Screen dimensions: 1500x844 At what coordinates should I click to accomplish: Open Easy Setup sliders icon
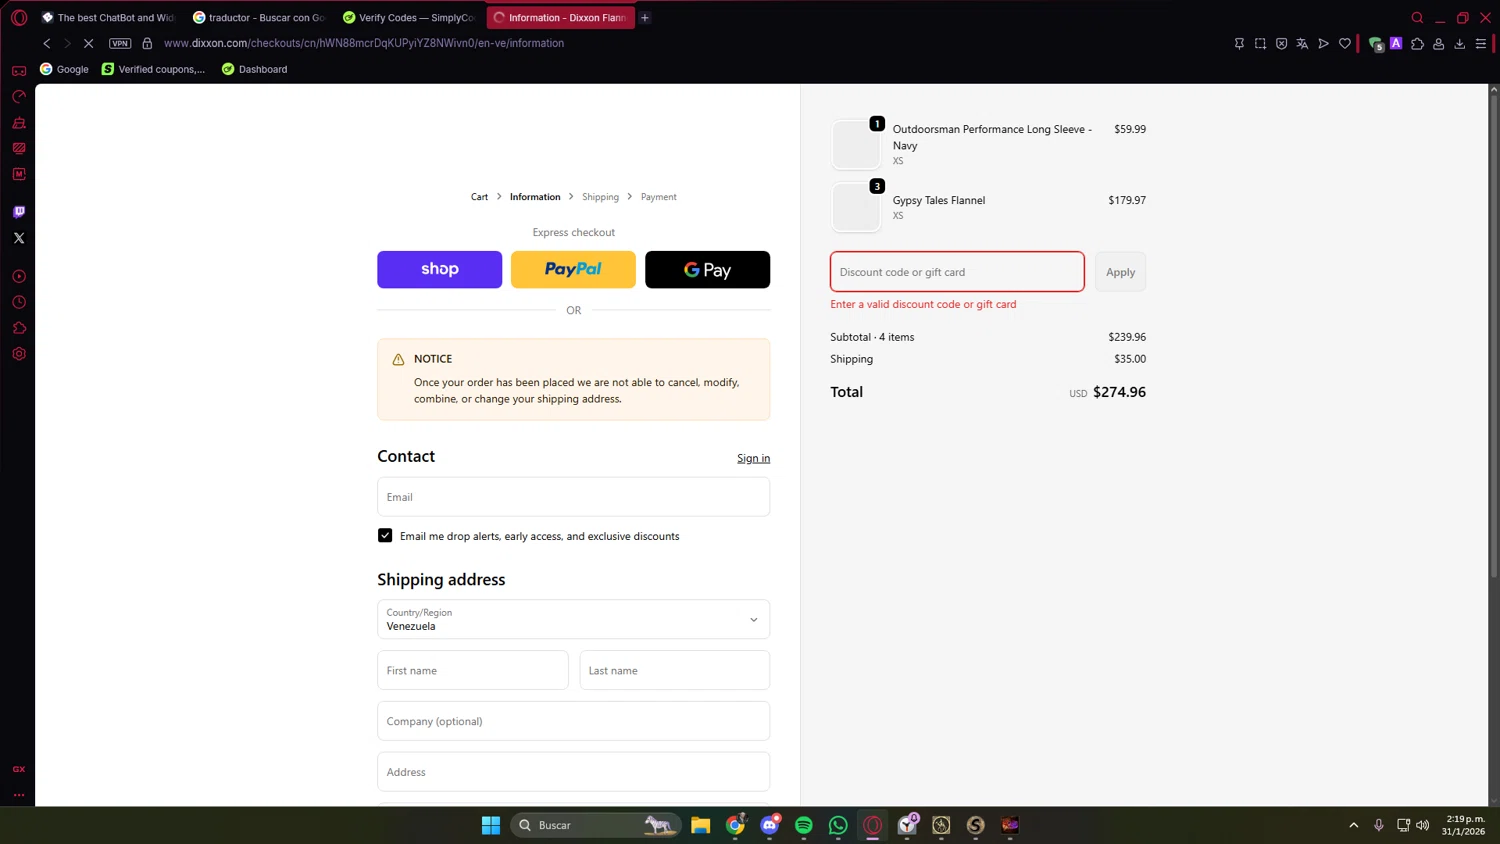point(1481,43)
